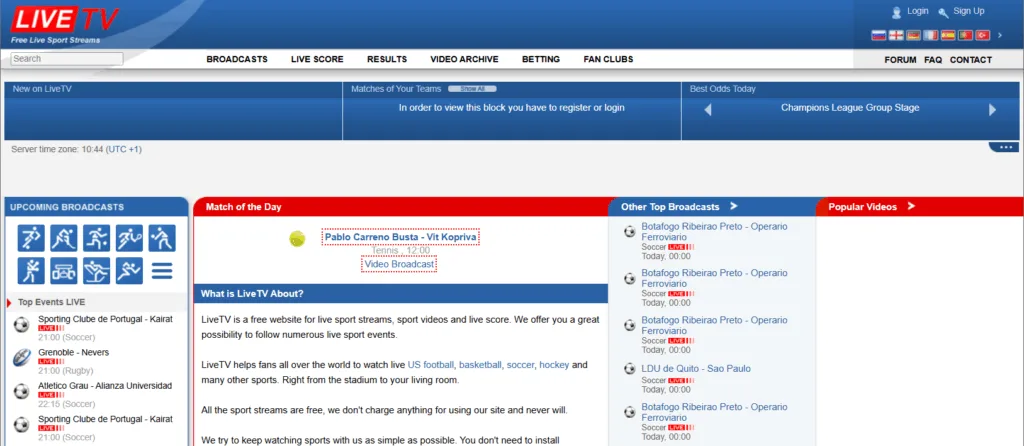1024x446 pixels.
Task: Select the tennis sport icon
Action: coord(130,238)
